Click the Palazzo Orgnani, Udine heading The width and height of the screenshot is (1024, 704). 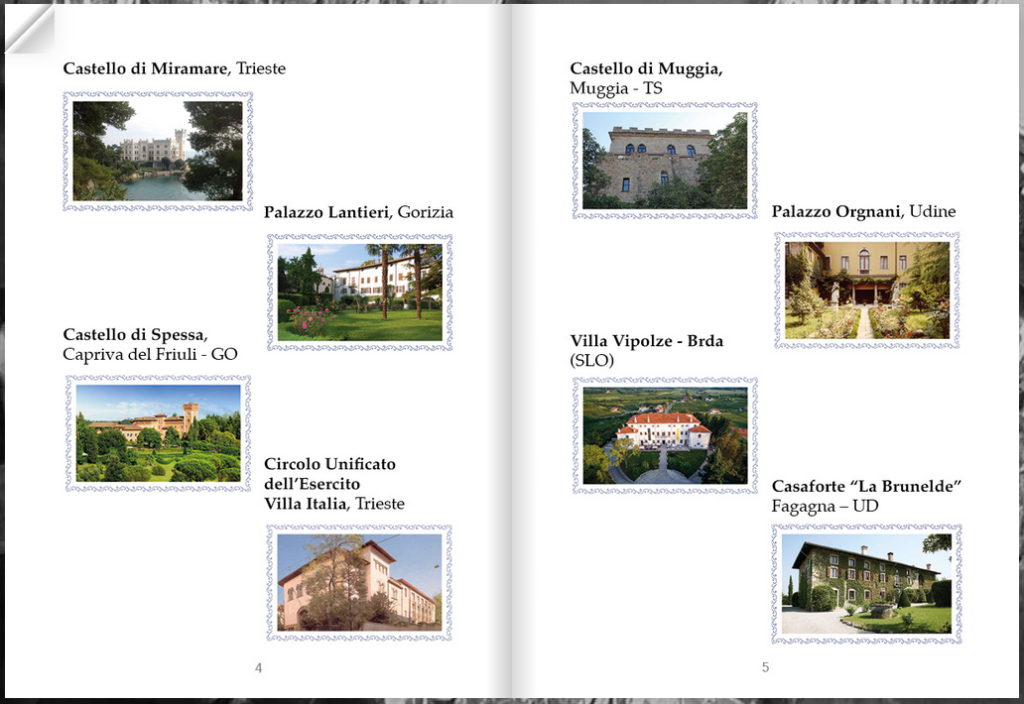(863, 212)
